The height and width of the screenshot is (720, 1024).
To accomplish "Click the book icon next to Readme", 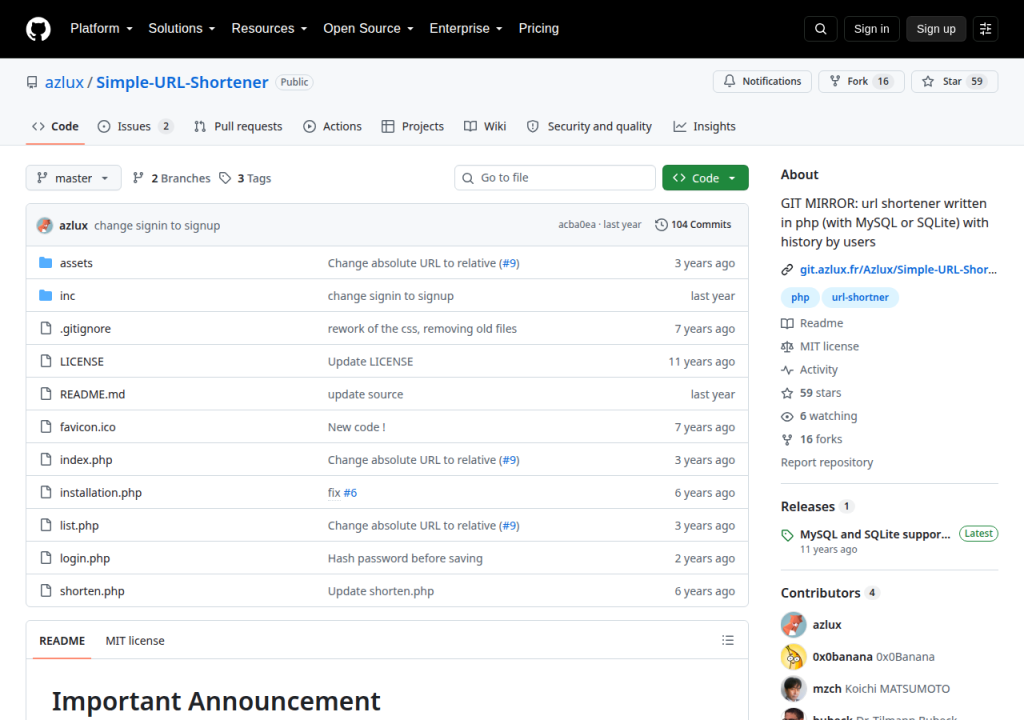I will [x=787, y=323].
